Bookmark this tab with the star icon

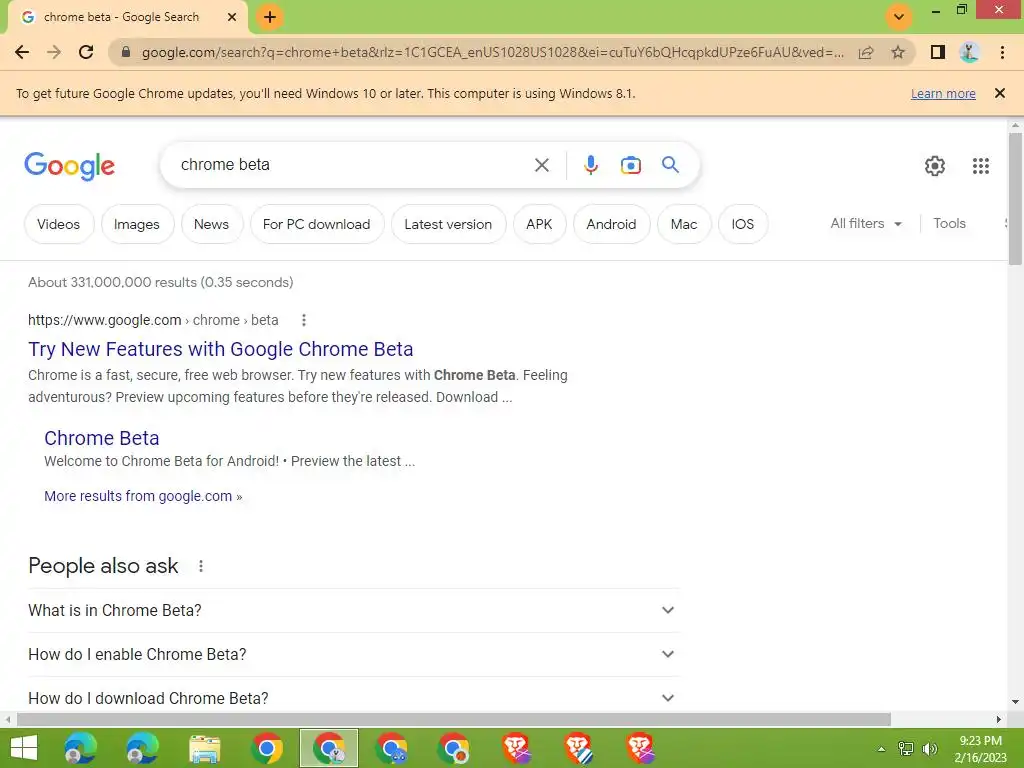click(x=898, y=52)
